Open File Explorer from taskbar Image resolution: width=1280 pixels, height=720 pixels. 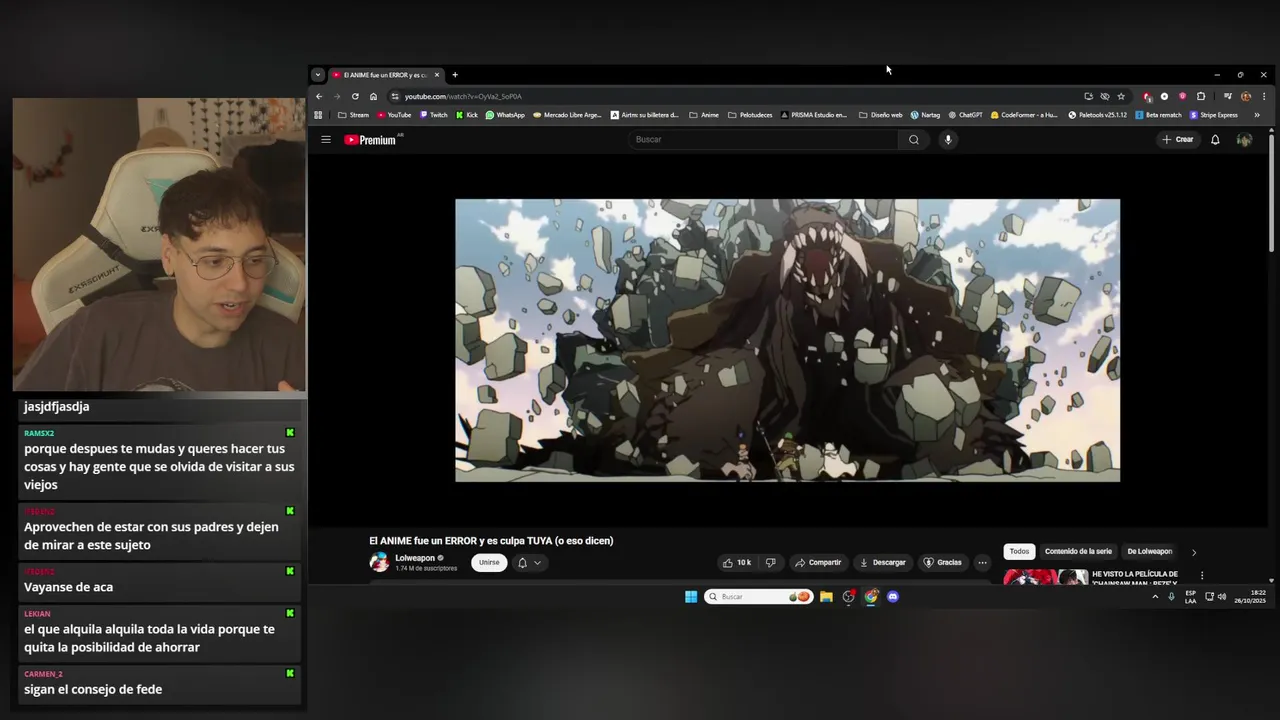pos(826,597)
